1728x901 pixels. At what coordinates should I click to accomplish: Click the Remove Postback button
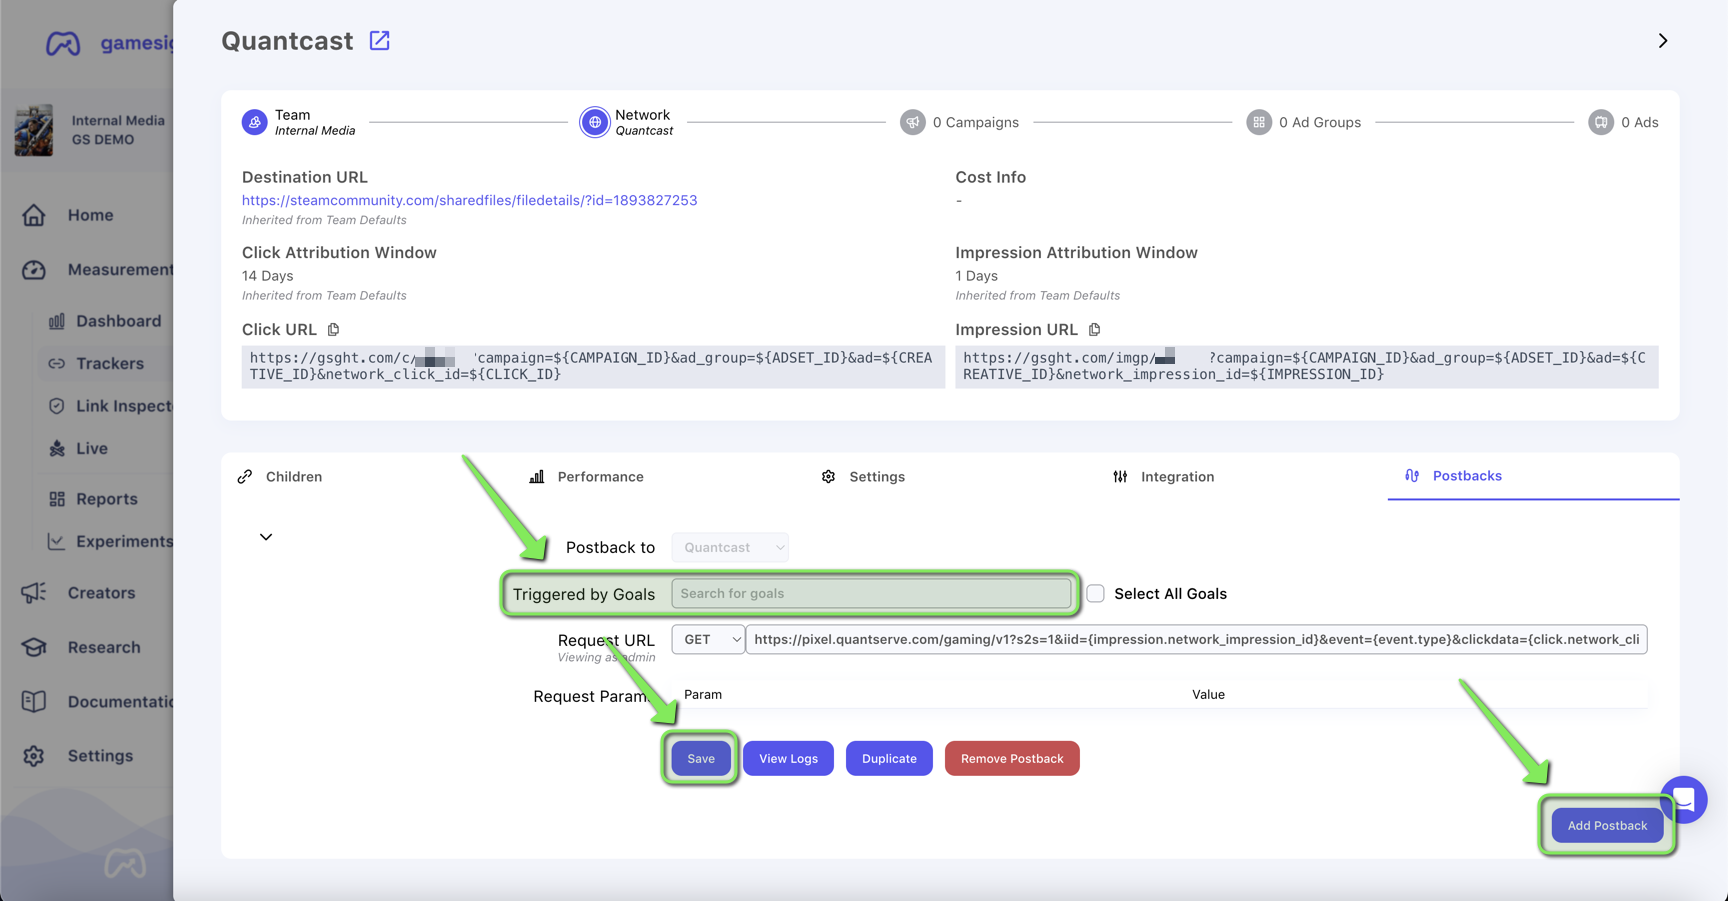1012,759
